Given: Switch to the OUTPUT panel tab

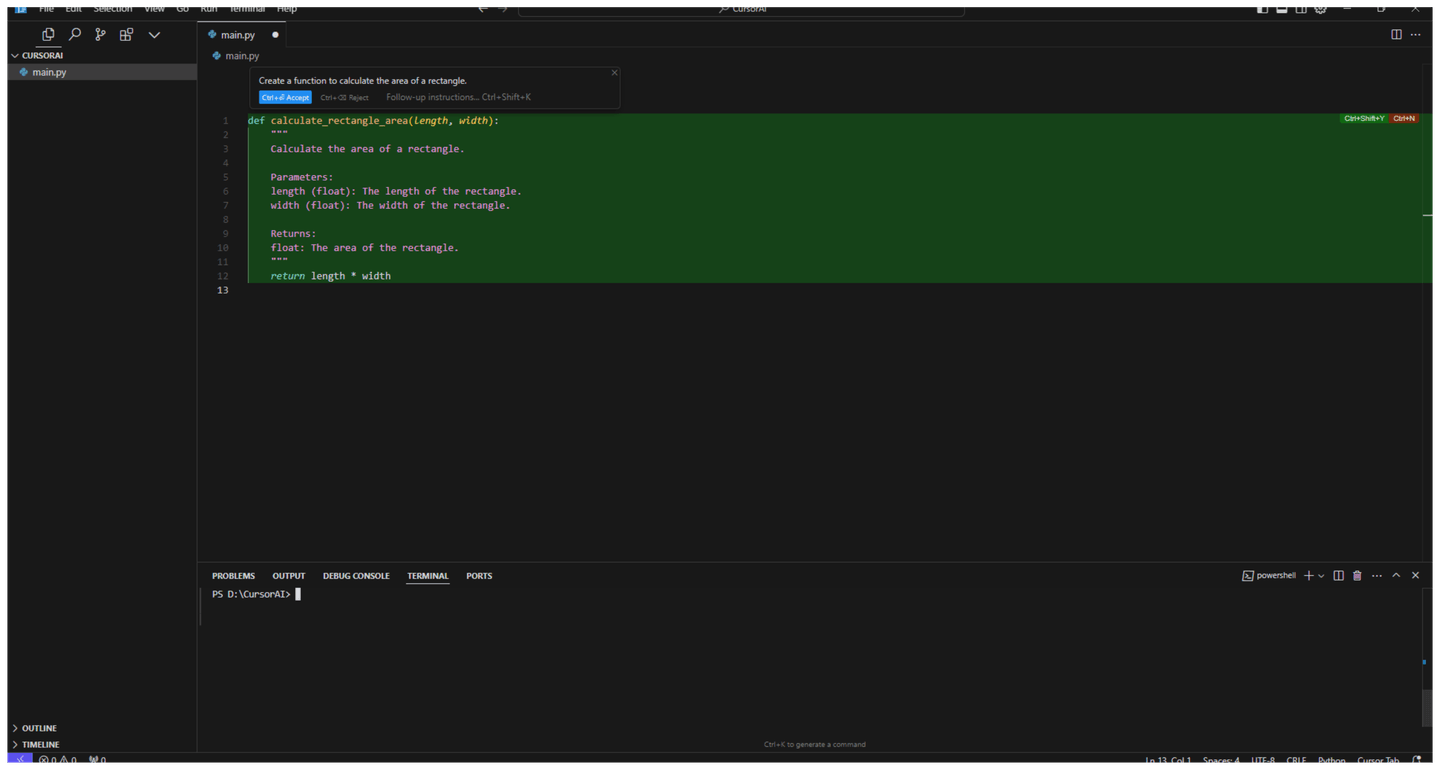Looking at the screenshot, I should [289, 576].
